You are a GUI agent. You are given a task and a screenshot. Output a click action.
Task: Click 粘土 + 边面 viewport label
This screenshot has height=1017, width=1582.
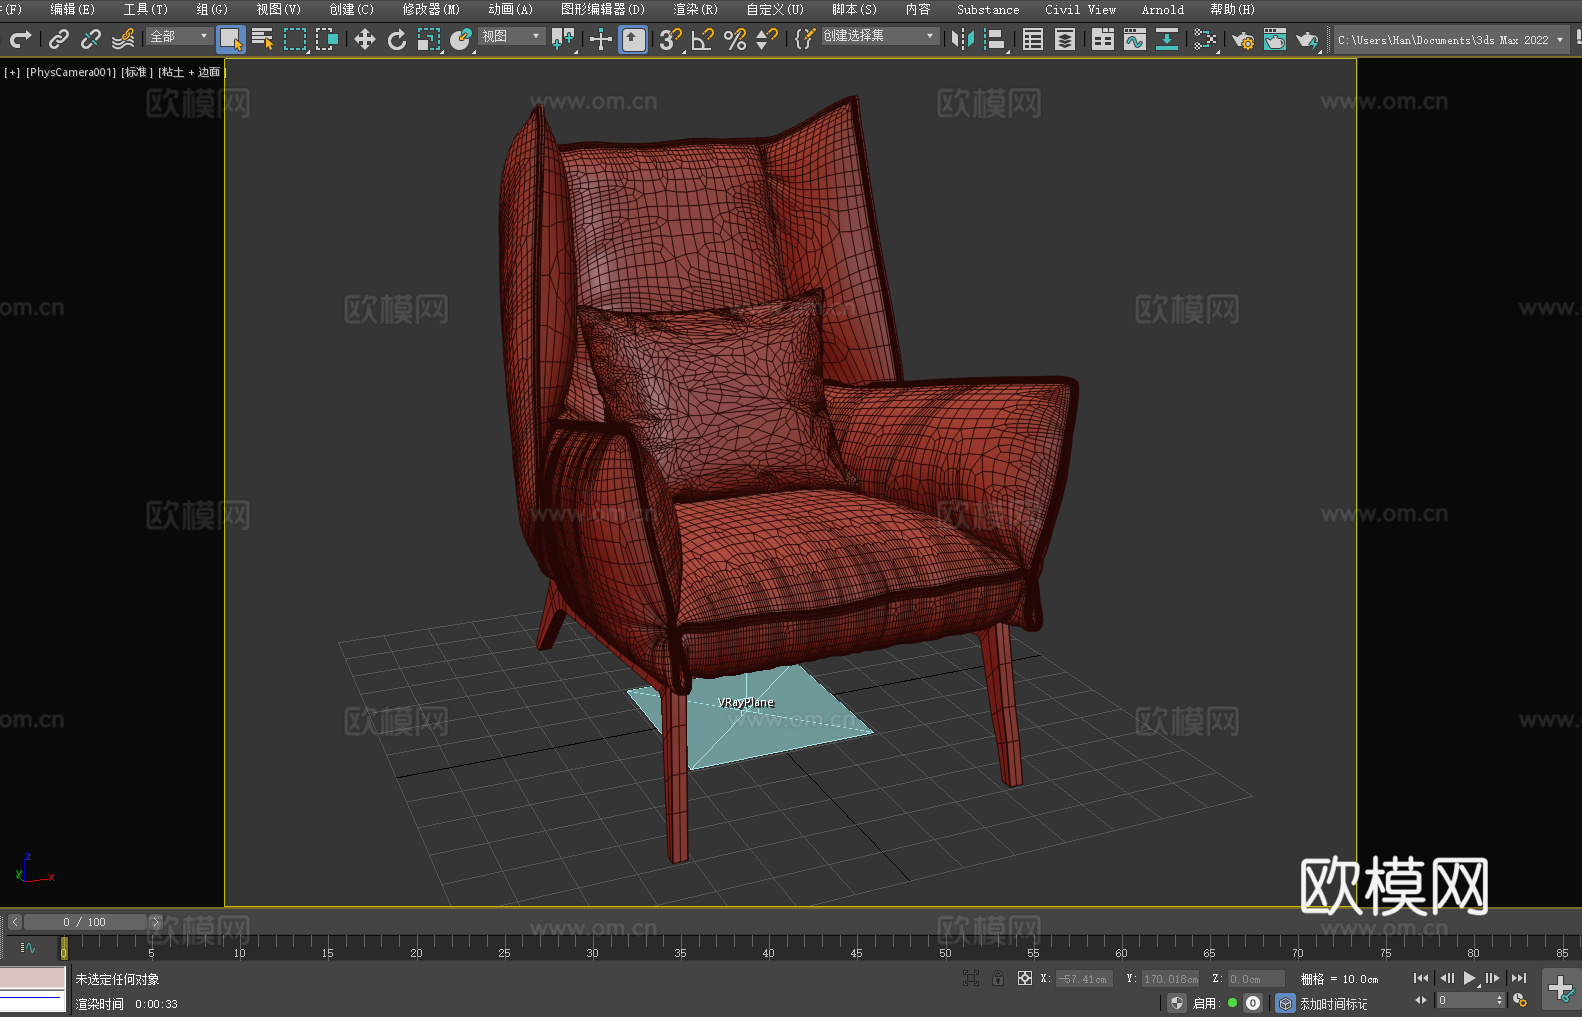pyautogui.click(x=192, y=72)
